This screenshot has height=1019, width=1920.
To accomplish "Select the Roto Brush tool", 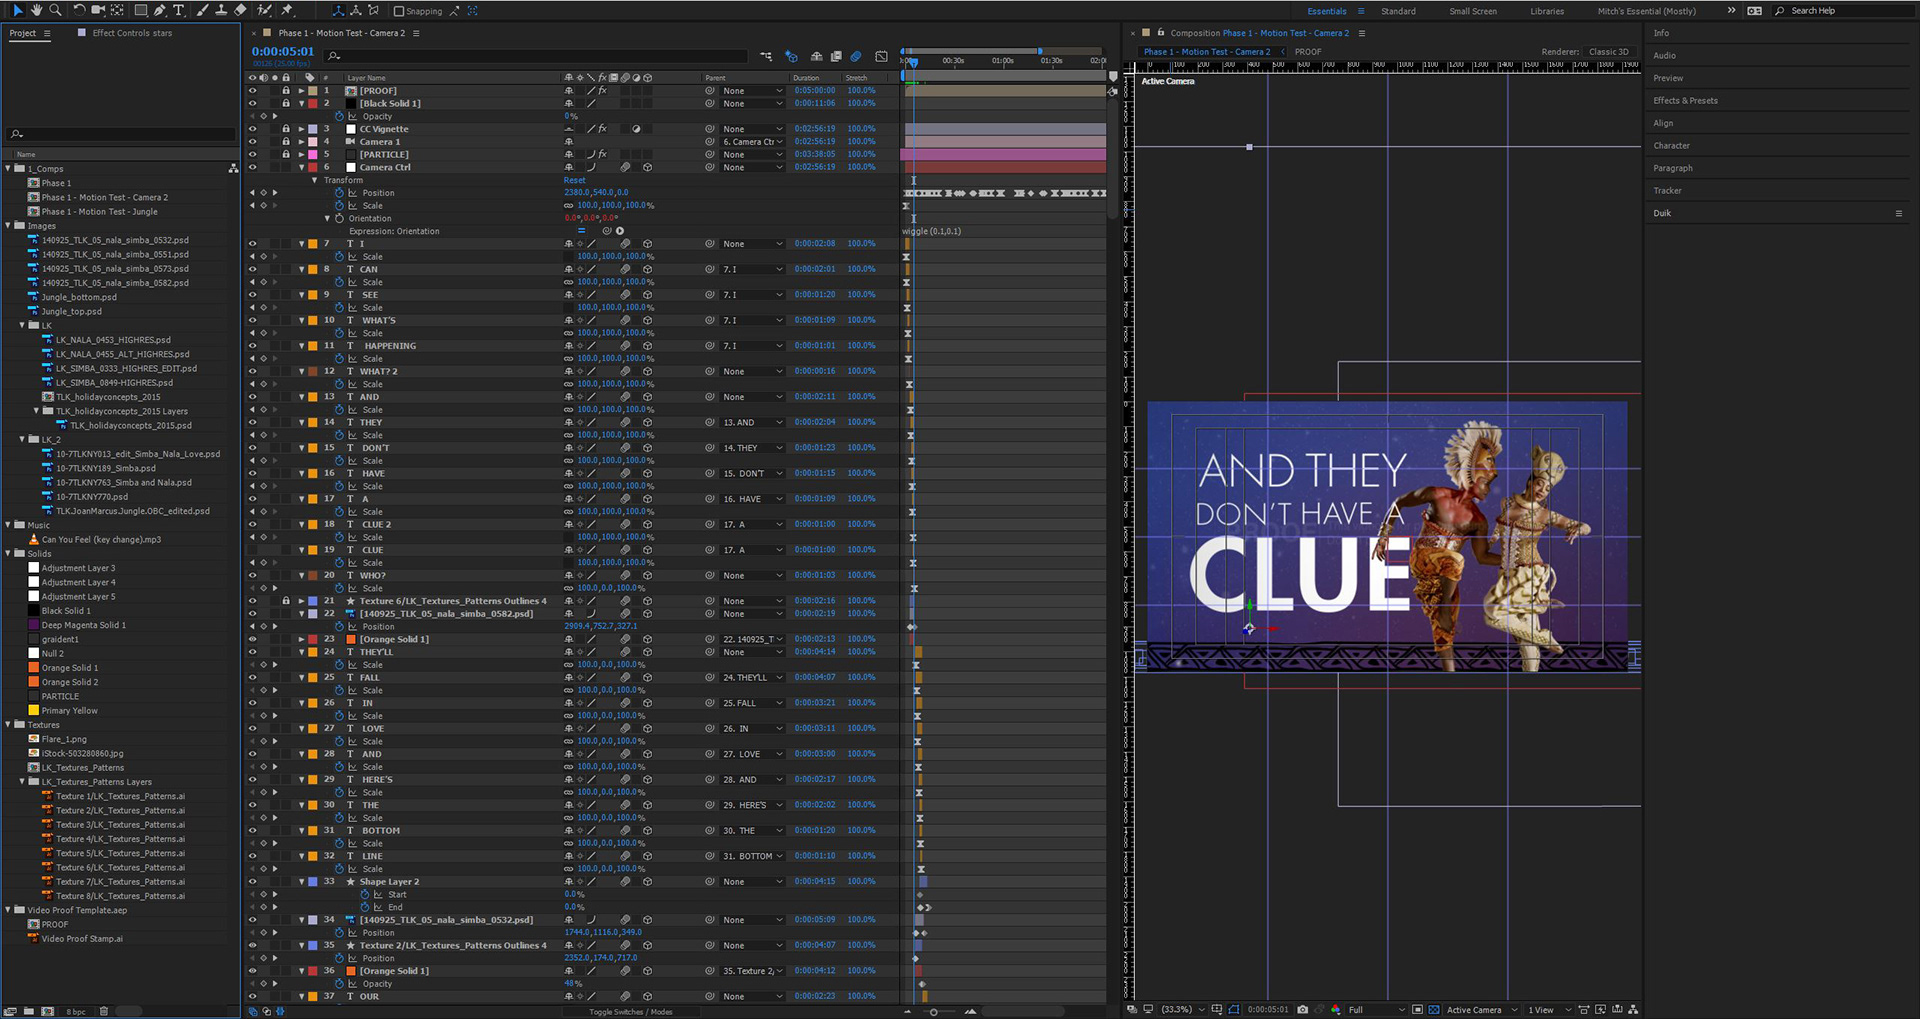I will pos(264,10).
